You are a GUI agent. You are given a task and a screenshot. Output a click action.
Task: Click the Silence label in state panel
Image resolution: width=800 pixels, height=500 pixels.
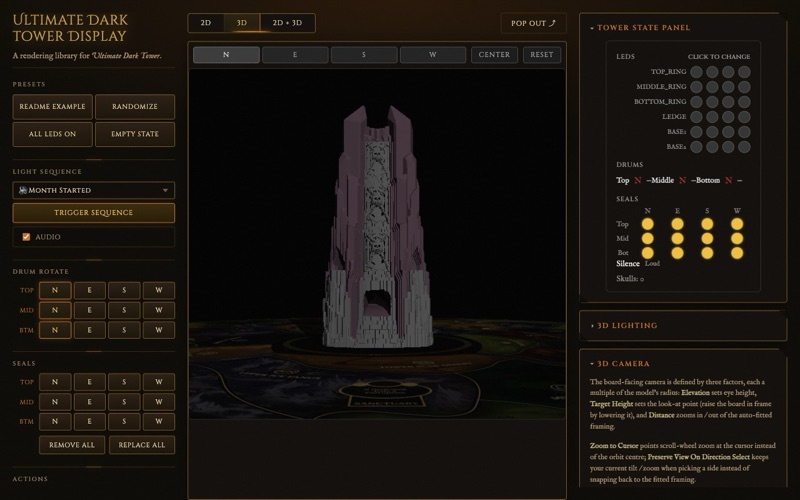tap(628, 264)
